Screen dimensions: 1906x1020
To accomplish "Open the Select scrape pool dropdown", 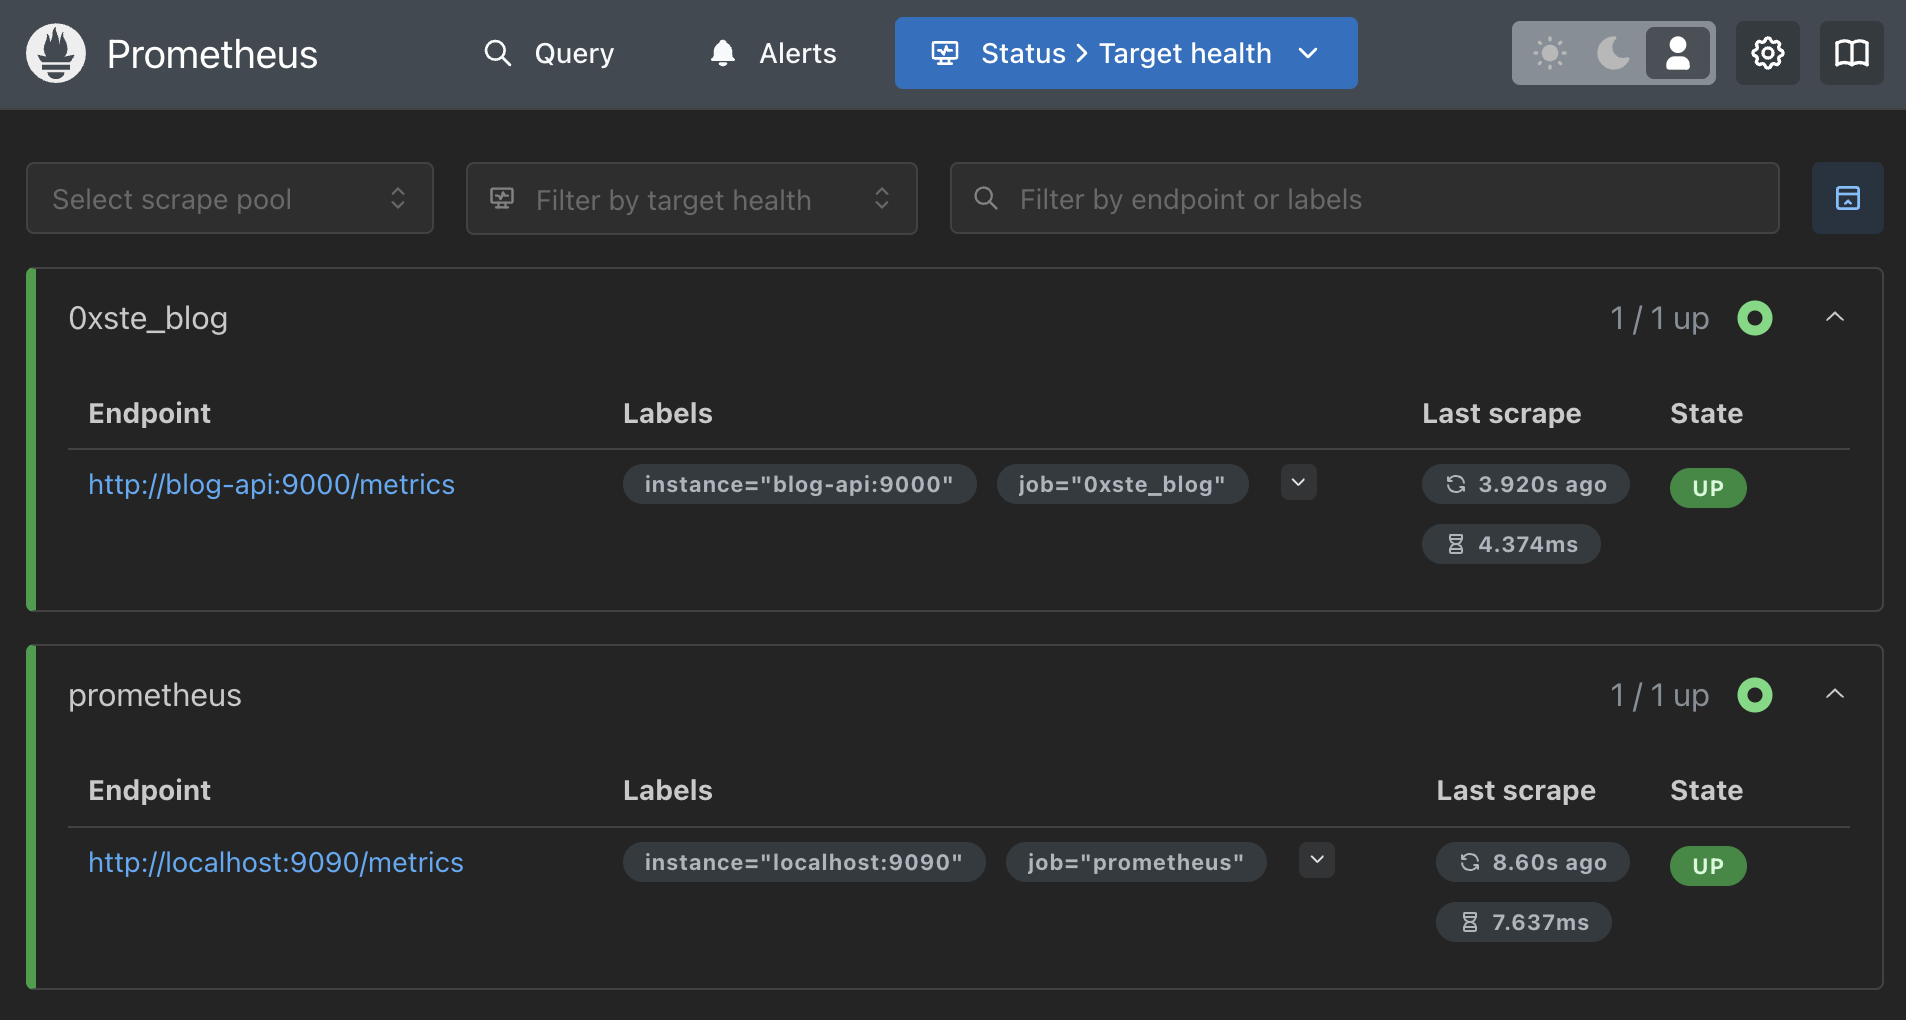I will tap(230, 198).
